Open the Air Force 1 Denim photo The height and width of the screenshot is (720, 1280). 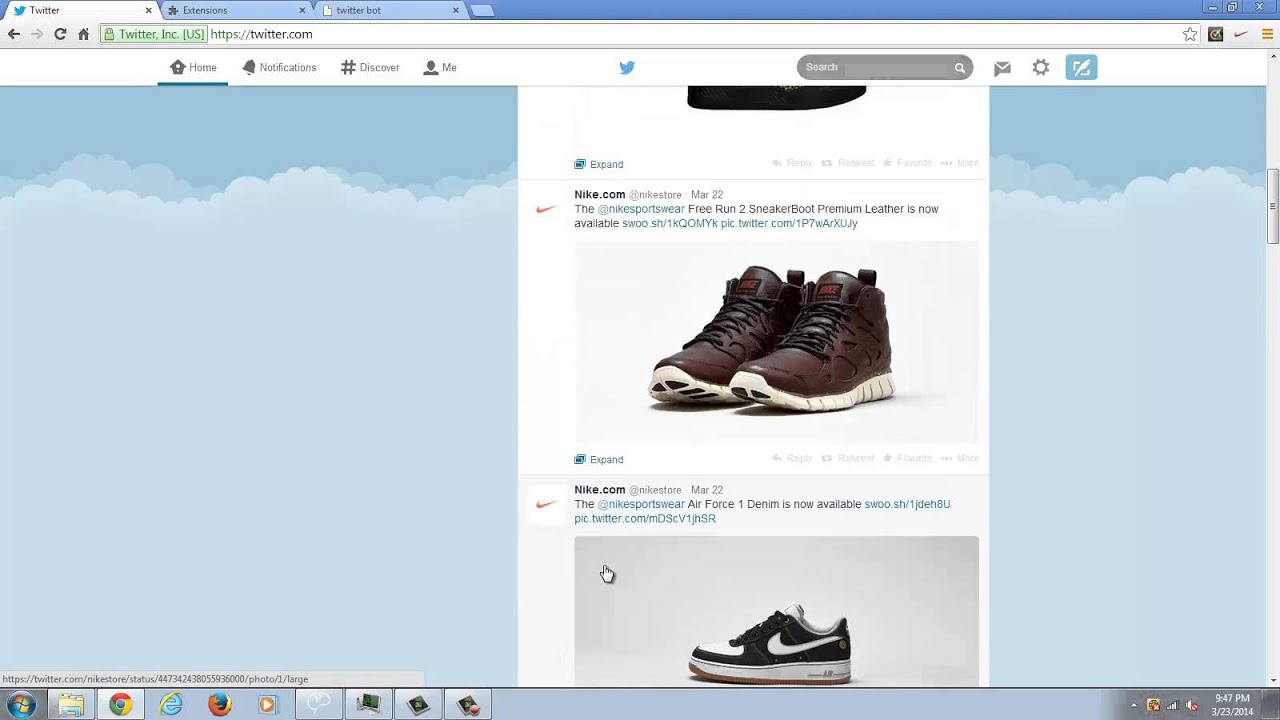[x=776, y=612]
